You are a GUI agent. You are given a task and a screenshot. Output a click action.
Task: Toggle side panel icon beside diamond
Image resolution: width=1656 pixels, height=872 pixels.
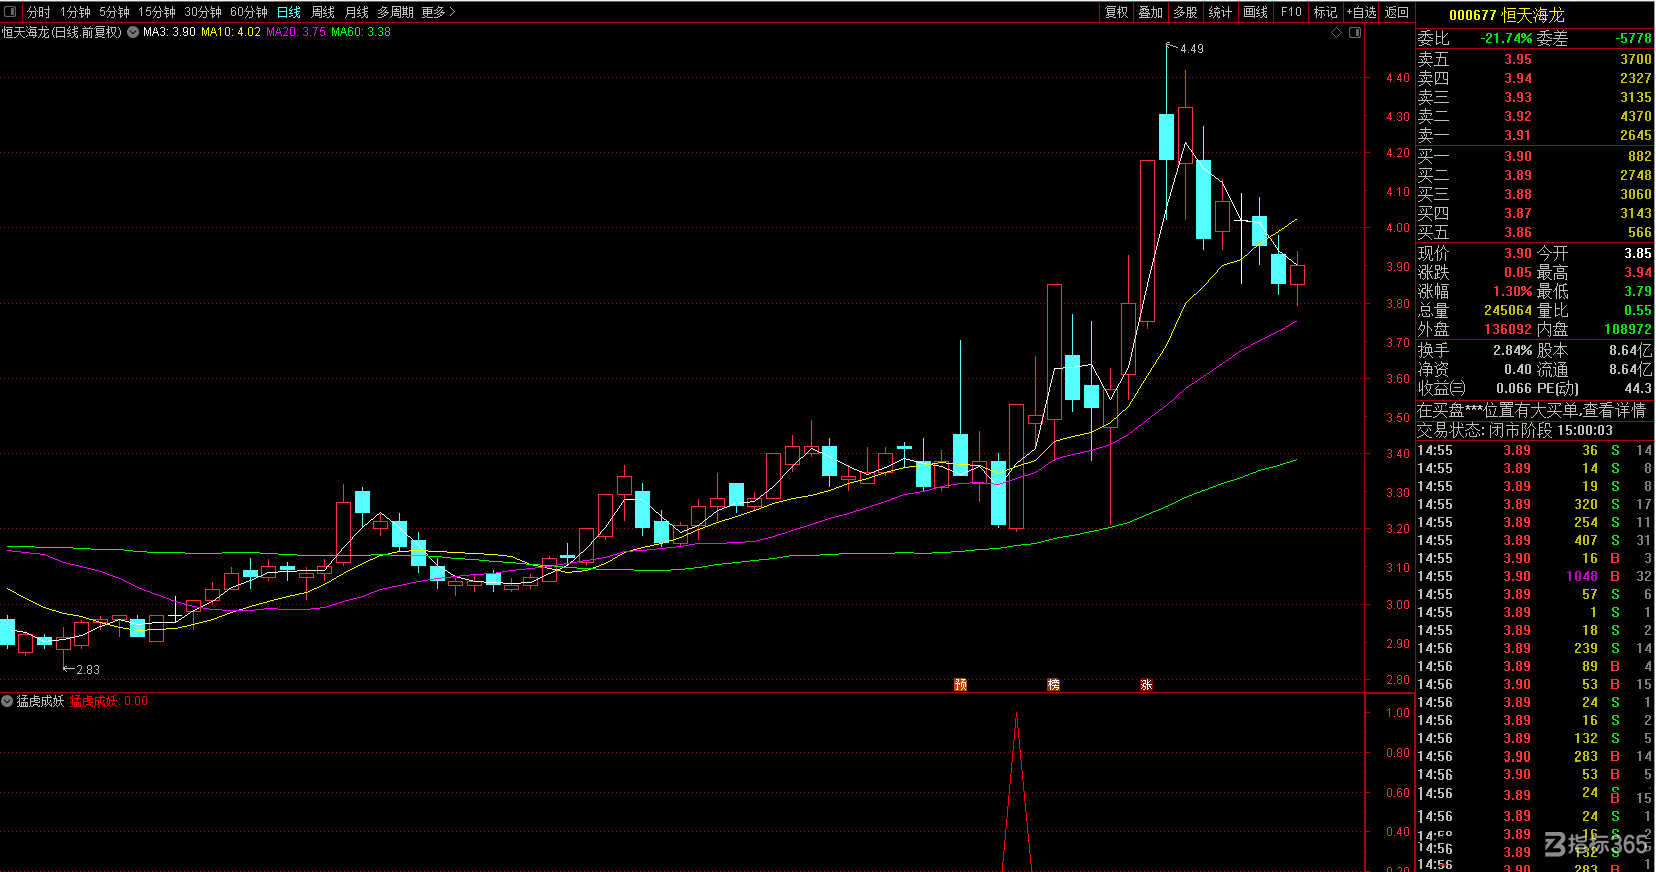coord(1355,32)
